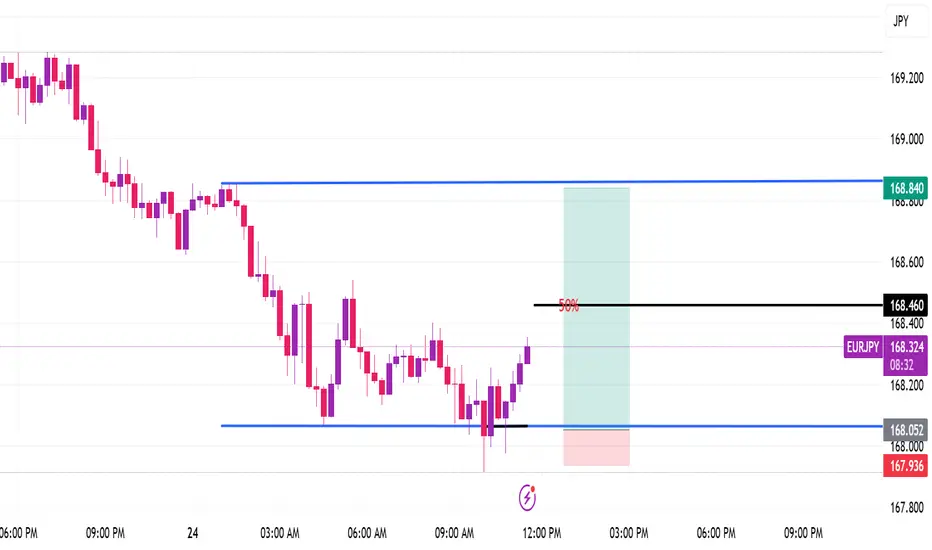The image size is (932, 550).
Task: Select the red stop-loss zone rectangle
Action: coord(596,448)
